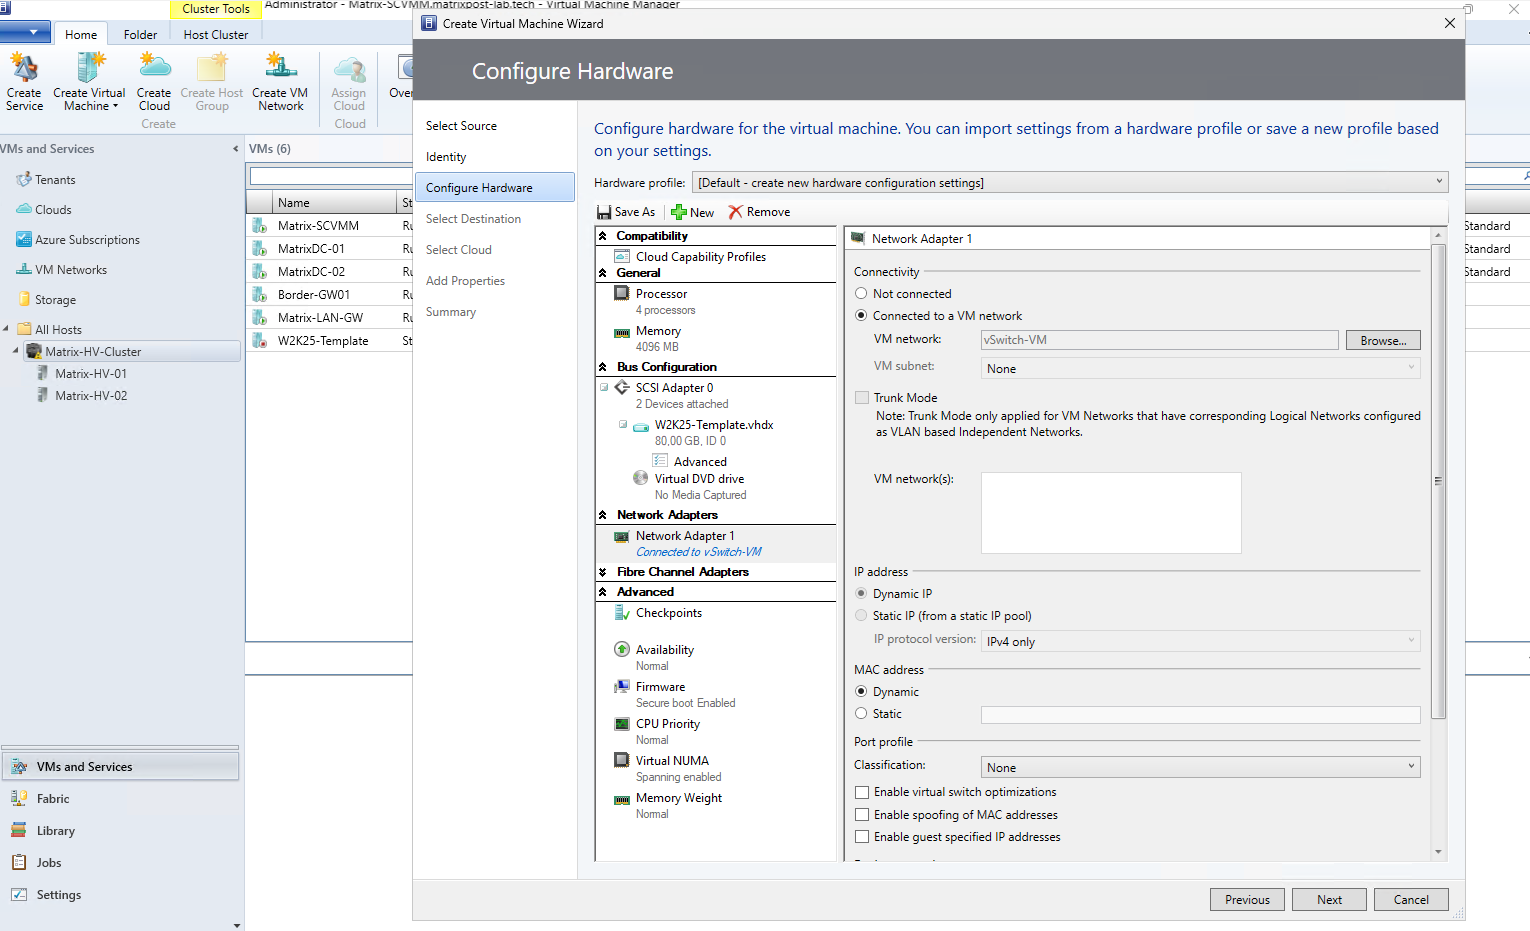Select the Virtual NUMA icon
1530x931 pixels.
coord(622,761)
